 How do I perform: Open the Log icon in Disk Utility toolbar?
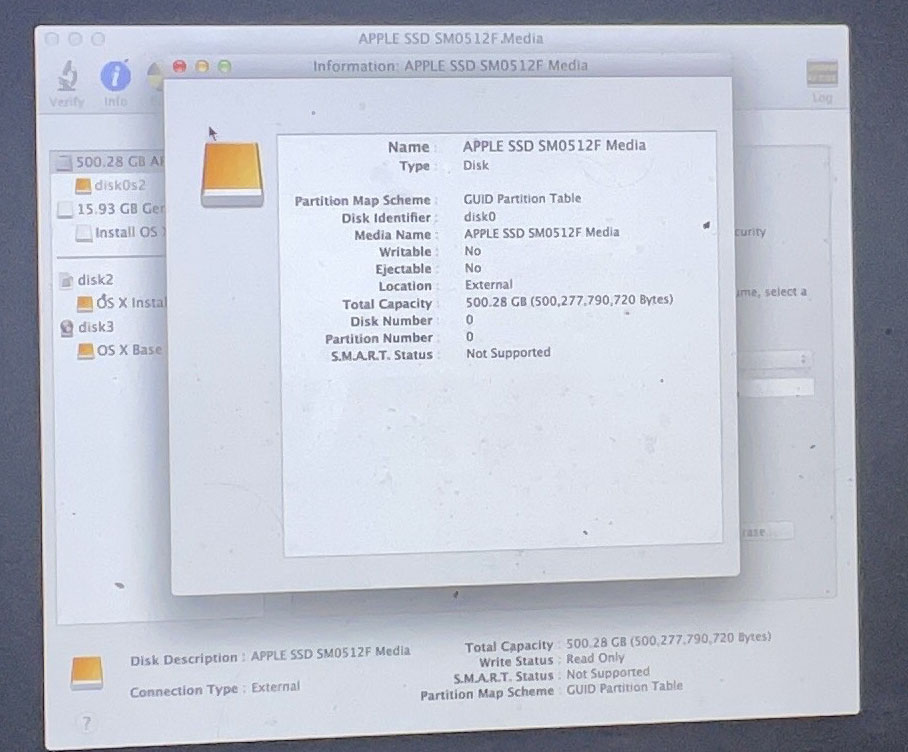coord(822,74)
